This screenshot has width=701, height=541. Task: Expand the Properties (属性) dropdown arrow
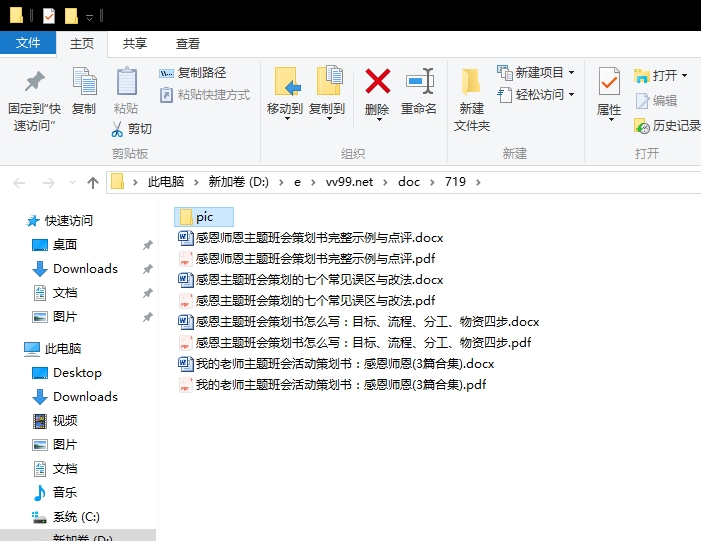(611, 119)
